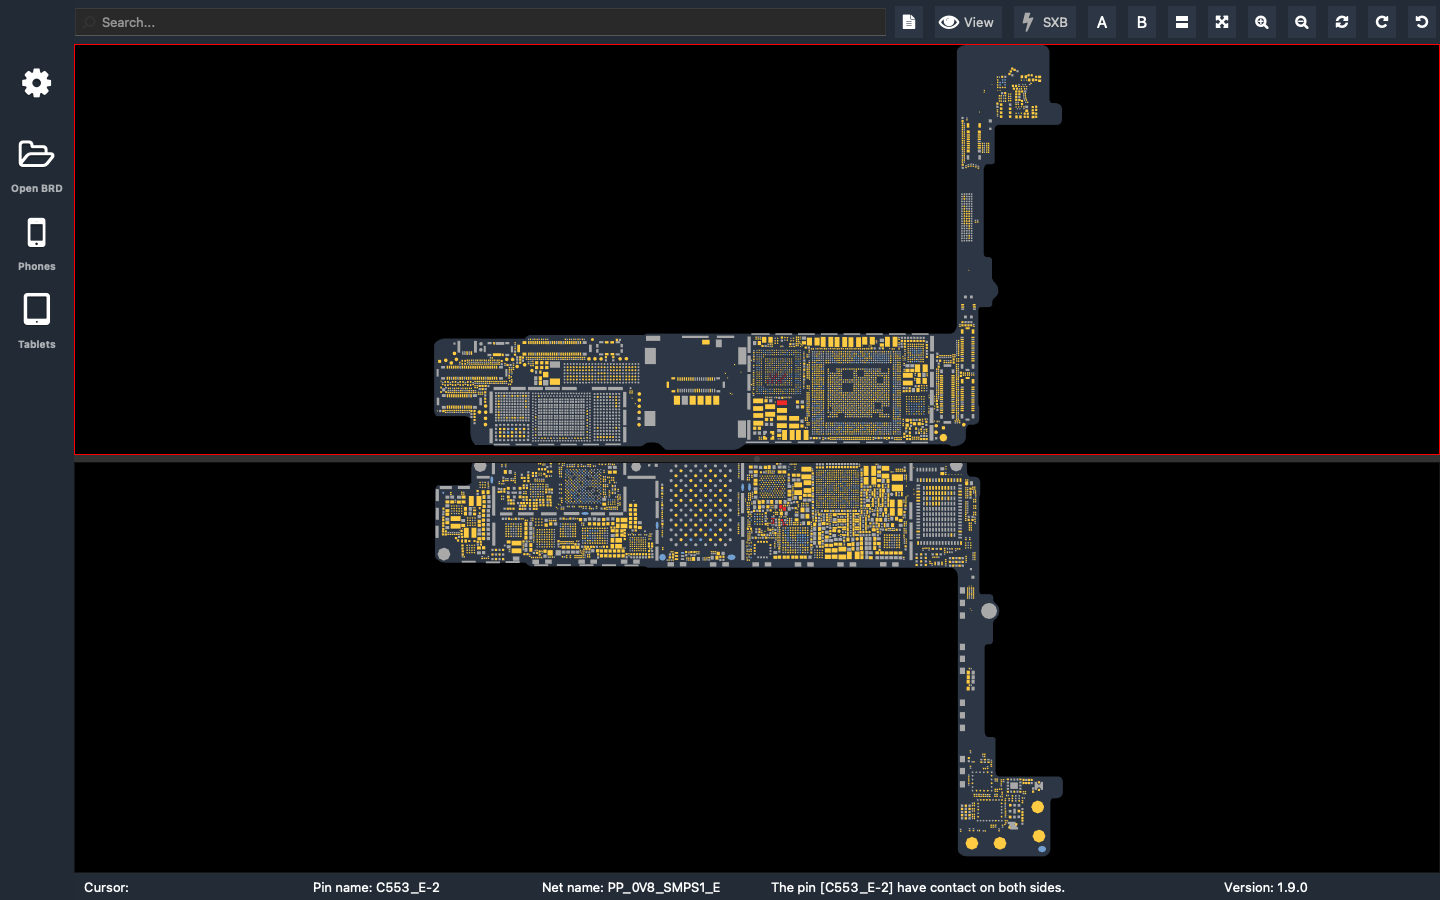This screenshot has height=900, width=1440.
Task: Toggle the split two-panel view button
Action: tap(1182, 22)
